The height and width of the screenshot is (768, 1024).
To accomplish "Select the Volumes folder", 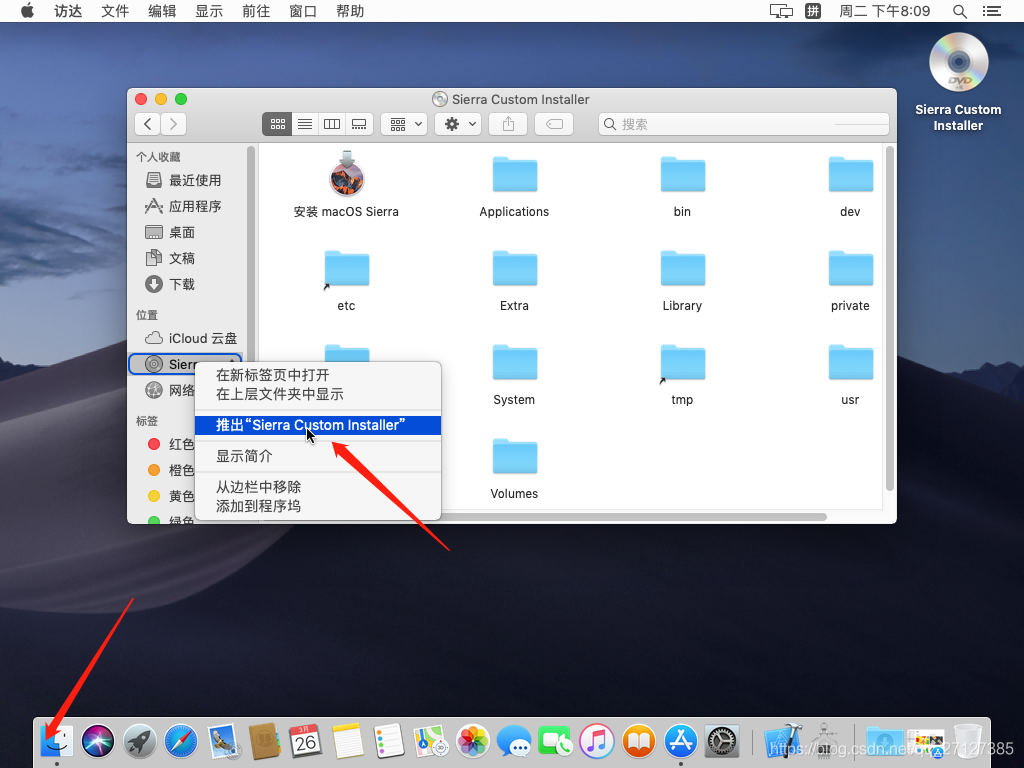I will tap(515, 469).
